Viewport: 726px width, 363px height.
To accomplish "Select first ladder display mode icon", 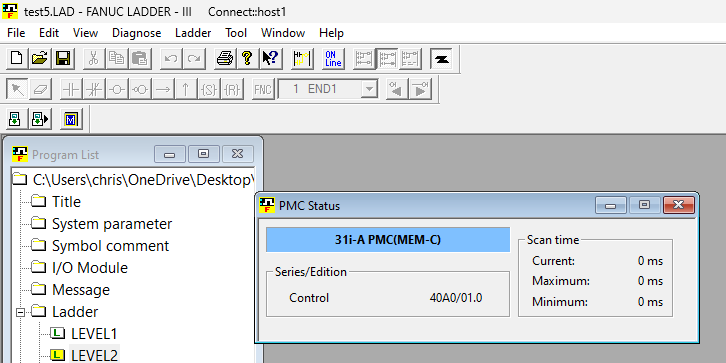I will click(364, 58).
